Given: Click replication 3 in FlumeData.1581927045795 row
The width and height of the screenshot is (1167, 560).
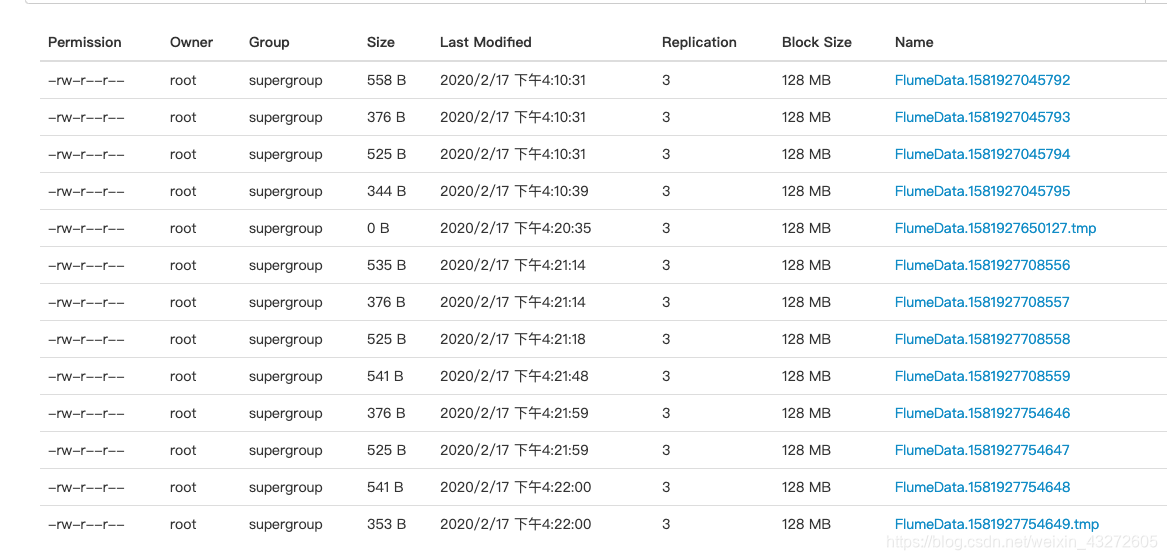Looking at the screenshot, I should pyautogui.click(x=666, y=191).
